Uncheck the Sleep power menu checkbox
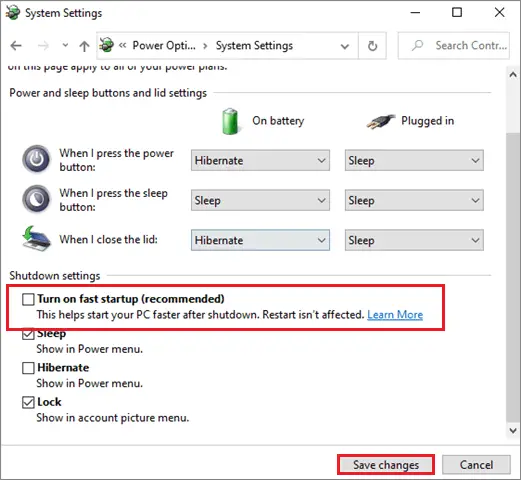This screenshot has width=521, height=480. (28, 335)
